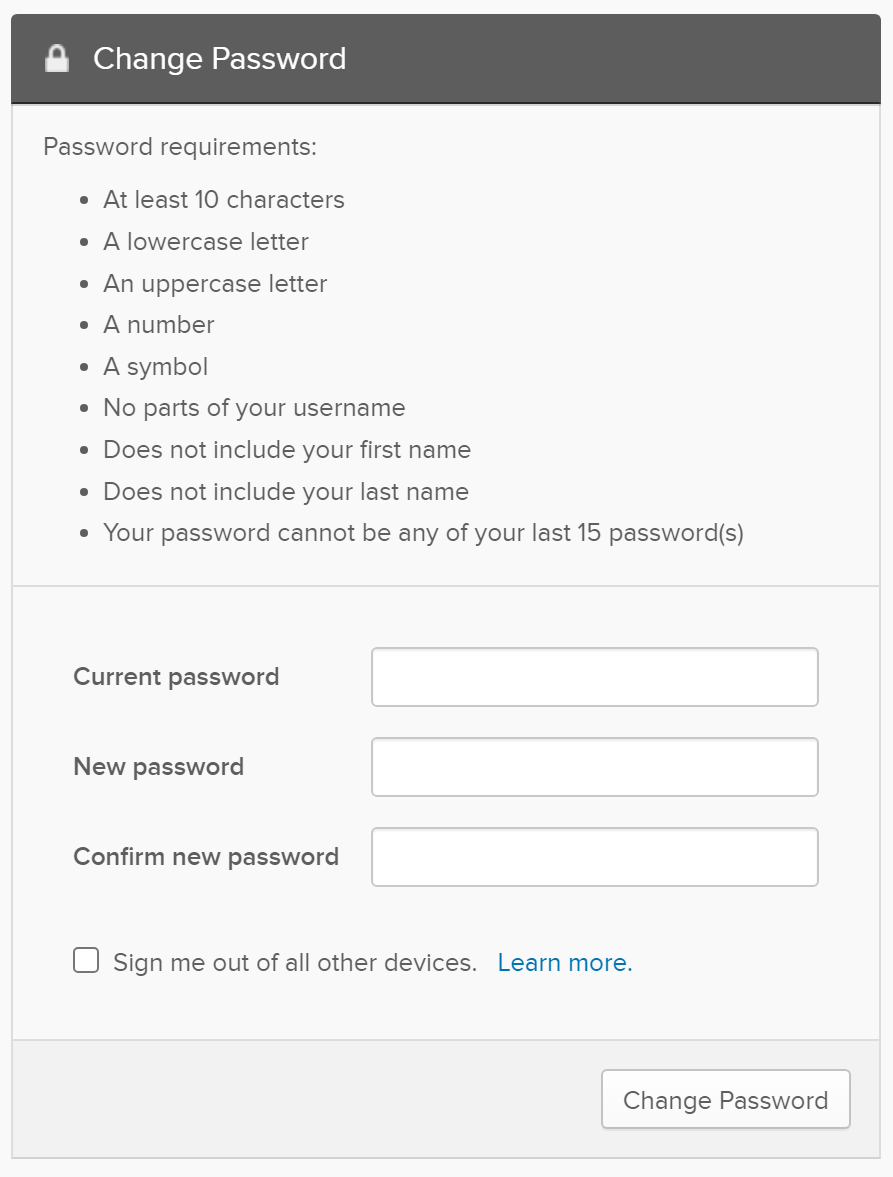Click the last 15 passwords requirement
Image resolution: width=893 pixels, height=1177 pixels.
[x=423, y=533]
